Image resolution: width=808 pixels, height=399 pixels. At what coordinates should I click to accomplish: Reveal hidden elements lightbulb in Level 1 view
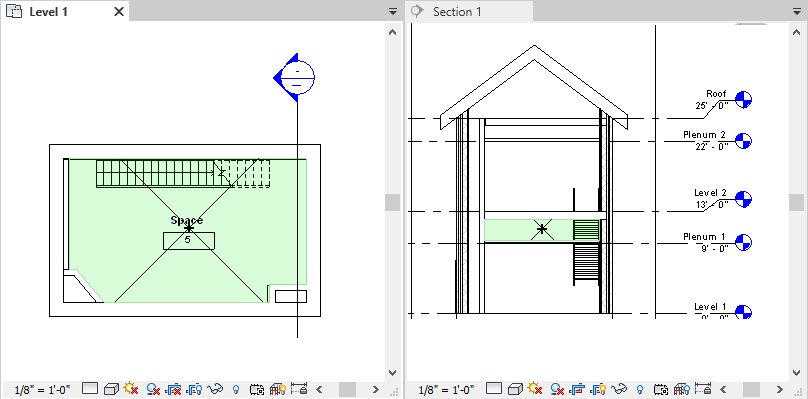pos(237,389)
